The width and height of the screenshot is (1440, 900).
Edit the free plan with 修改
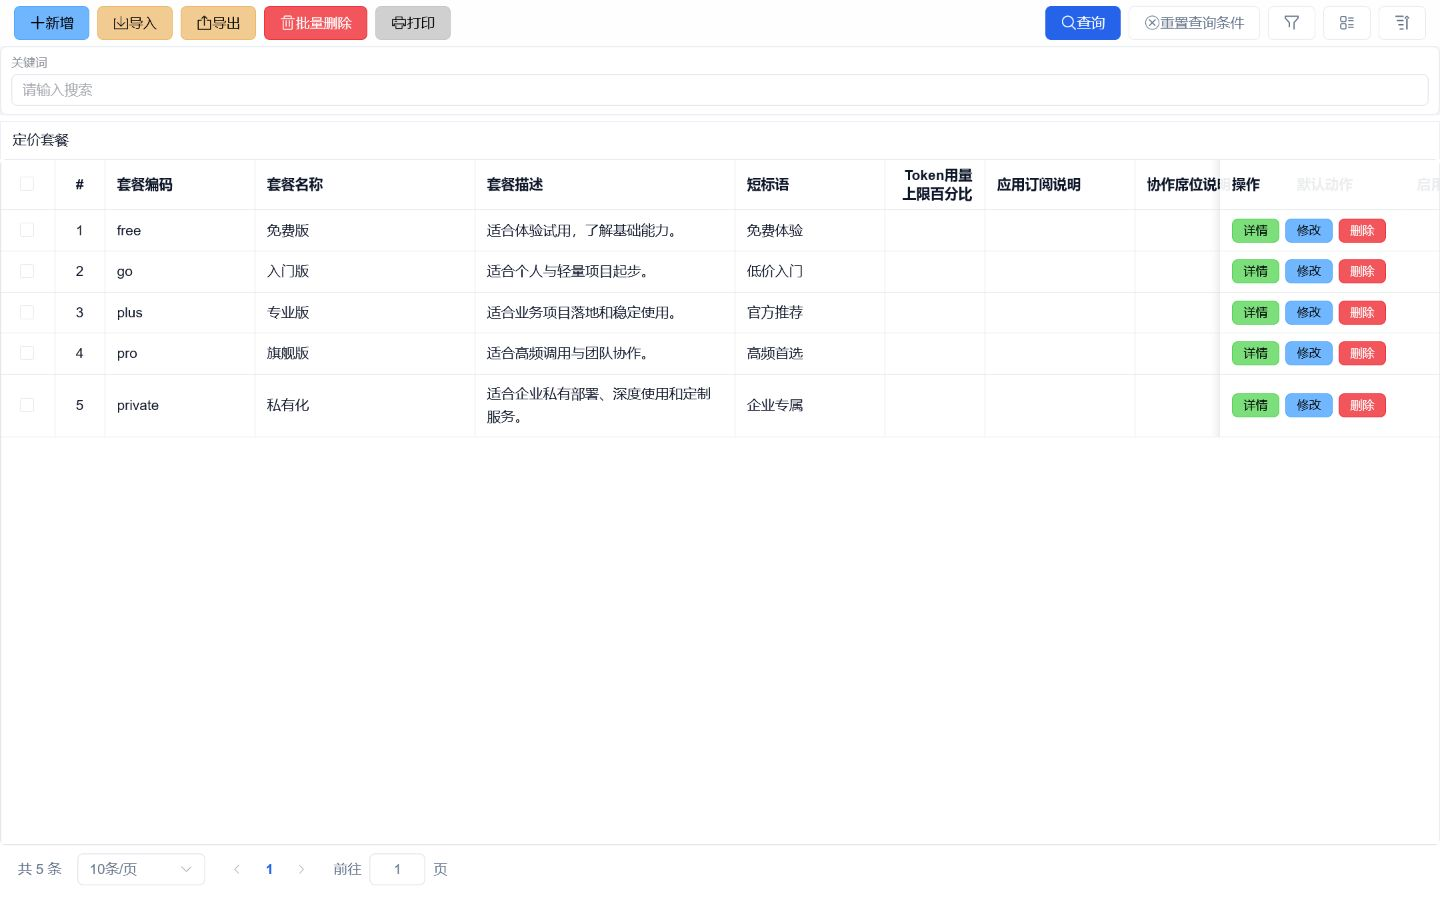tap(1309, 231)
